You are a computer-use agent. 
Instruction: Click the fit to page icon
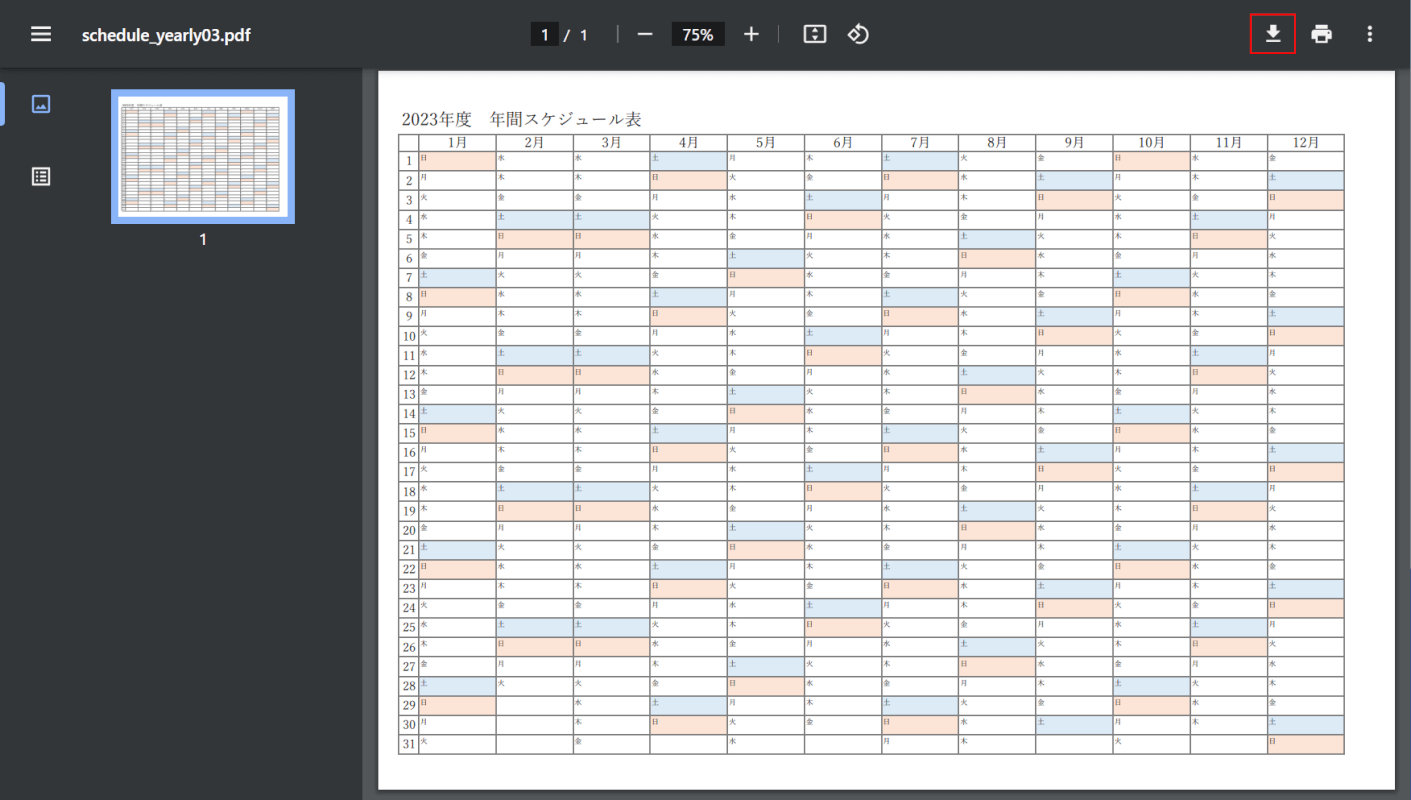(815, 34)
